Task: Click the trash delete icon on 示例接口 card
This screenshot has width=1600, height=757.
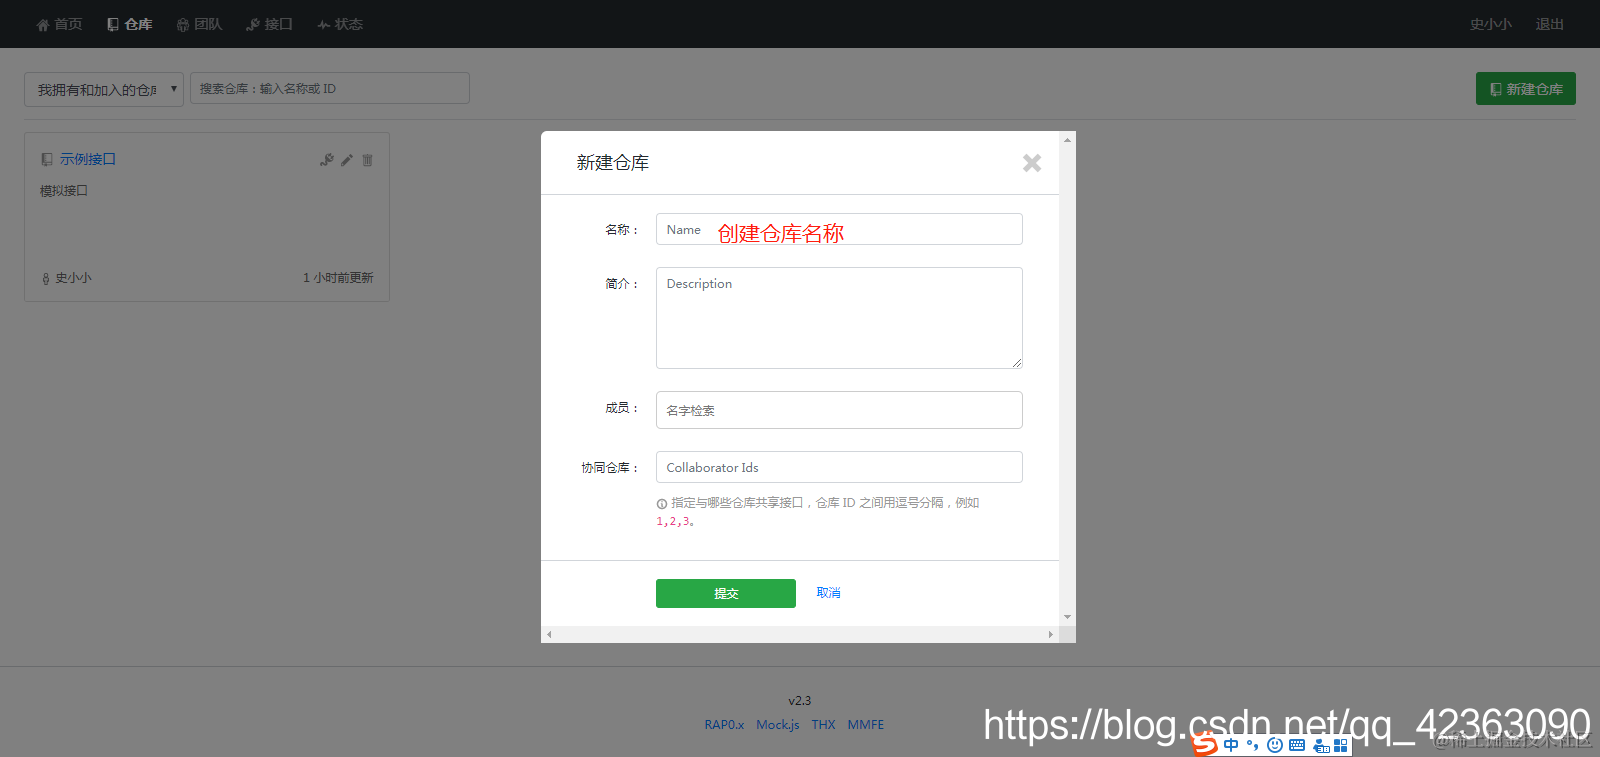Action: 367,160
